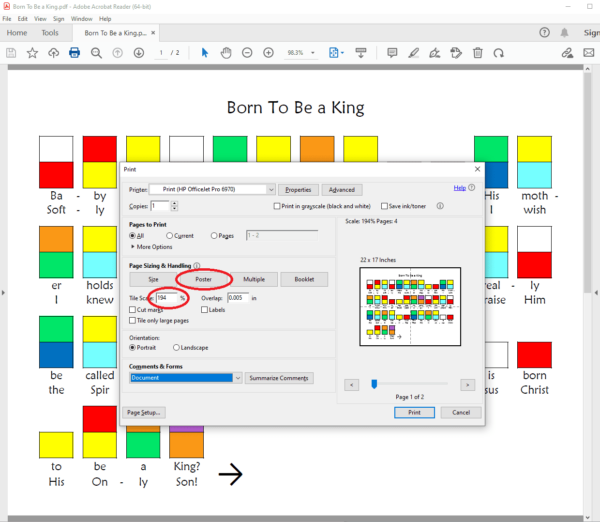Click the Copies stepper arrows
Image resolution: width=600 pixels, height=522 pixels.
click(174, 206)
